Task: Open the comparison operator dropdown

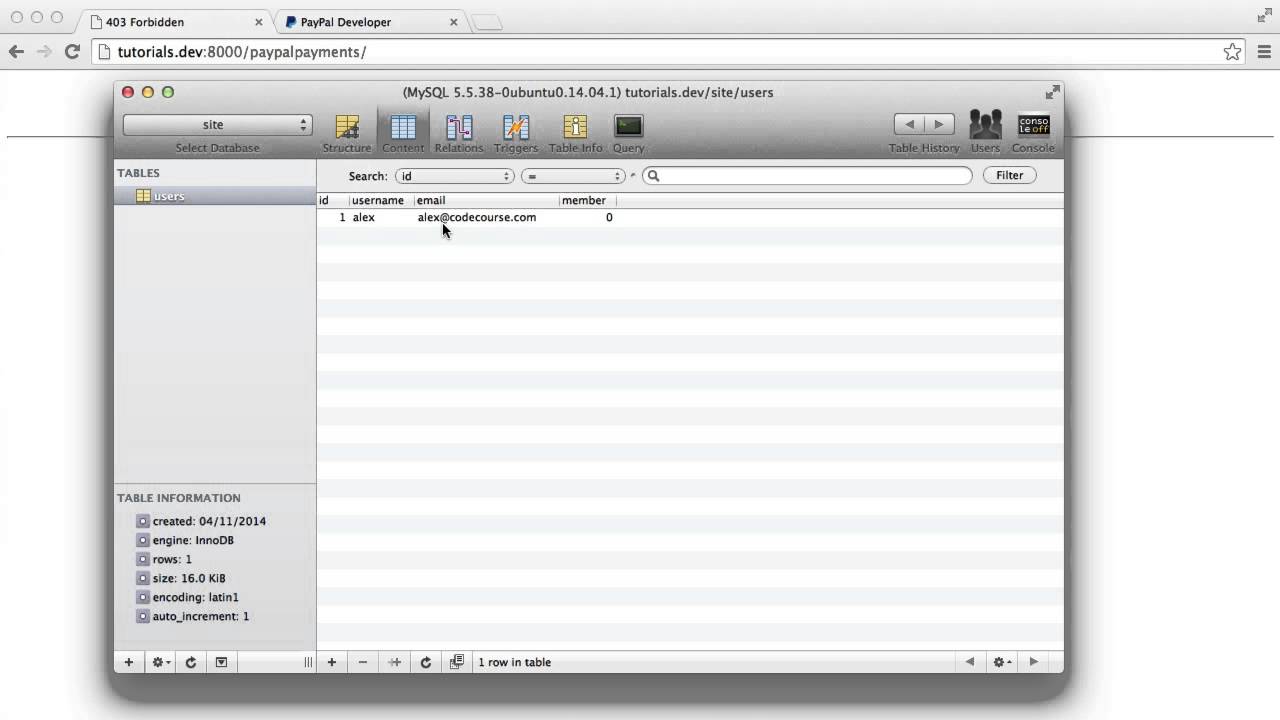Action: (x=573, y=176)
